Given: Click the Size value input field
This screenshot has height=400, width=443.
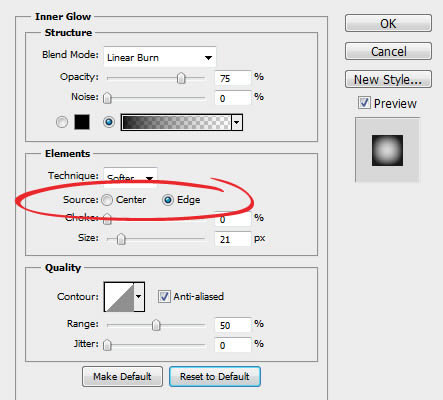Looking at the screenshot, I should [x=233, y=239].
